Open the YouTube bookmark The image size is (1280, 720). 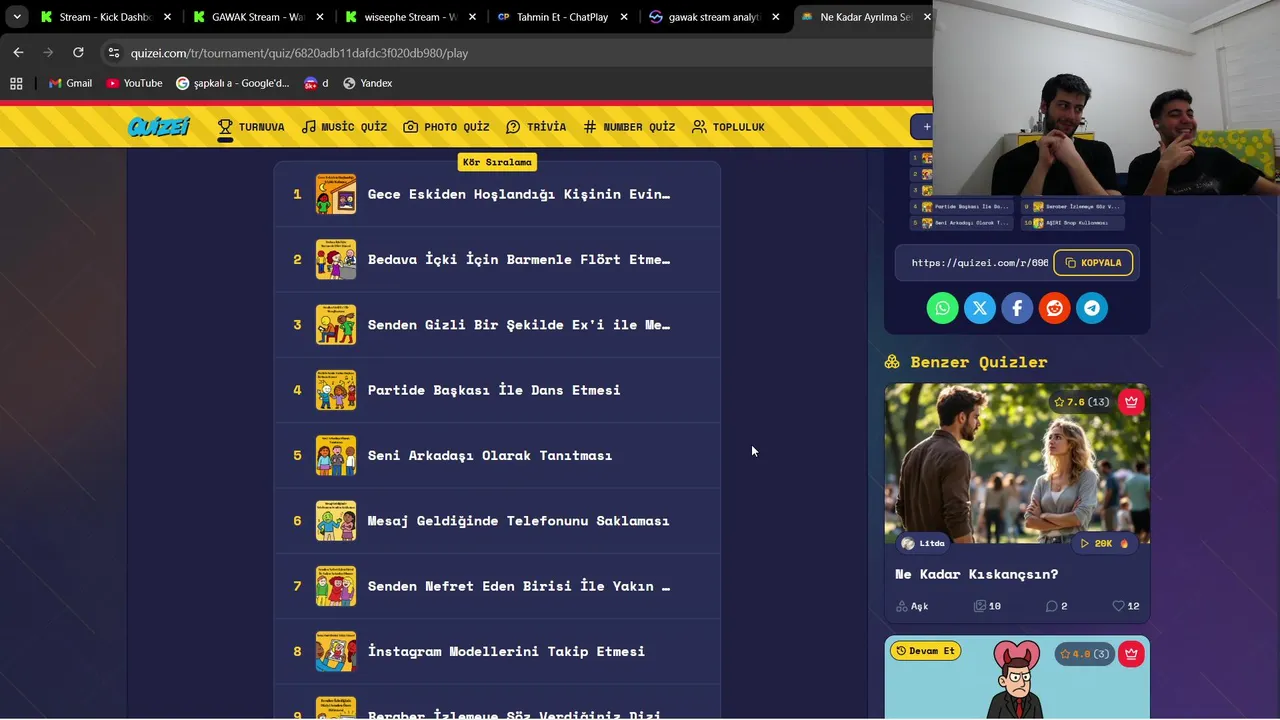click(134, 83)
